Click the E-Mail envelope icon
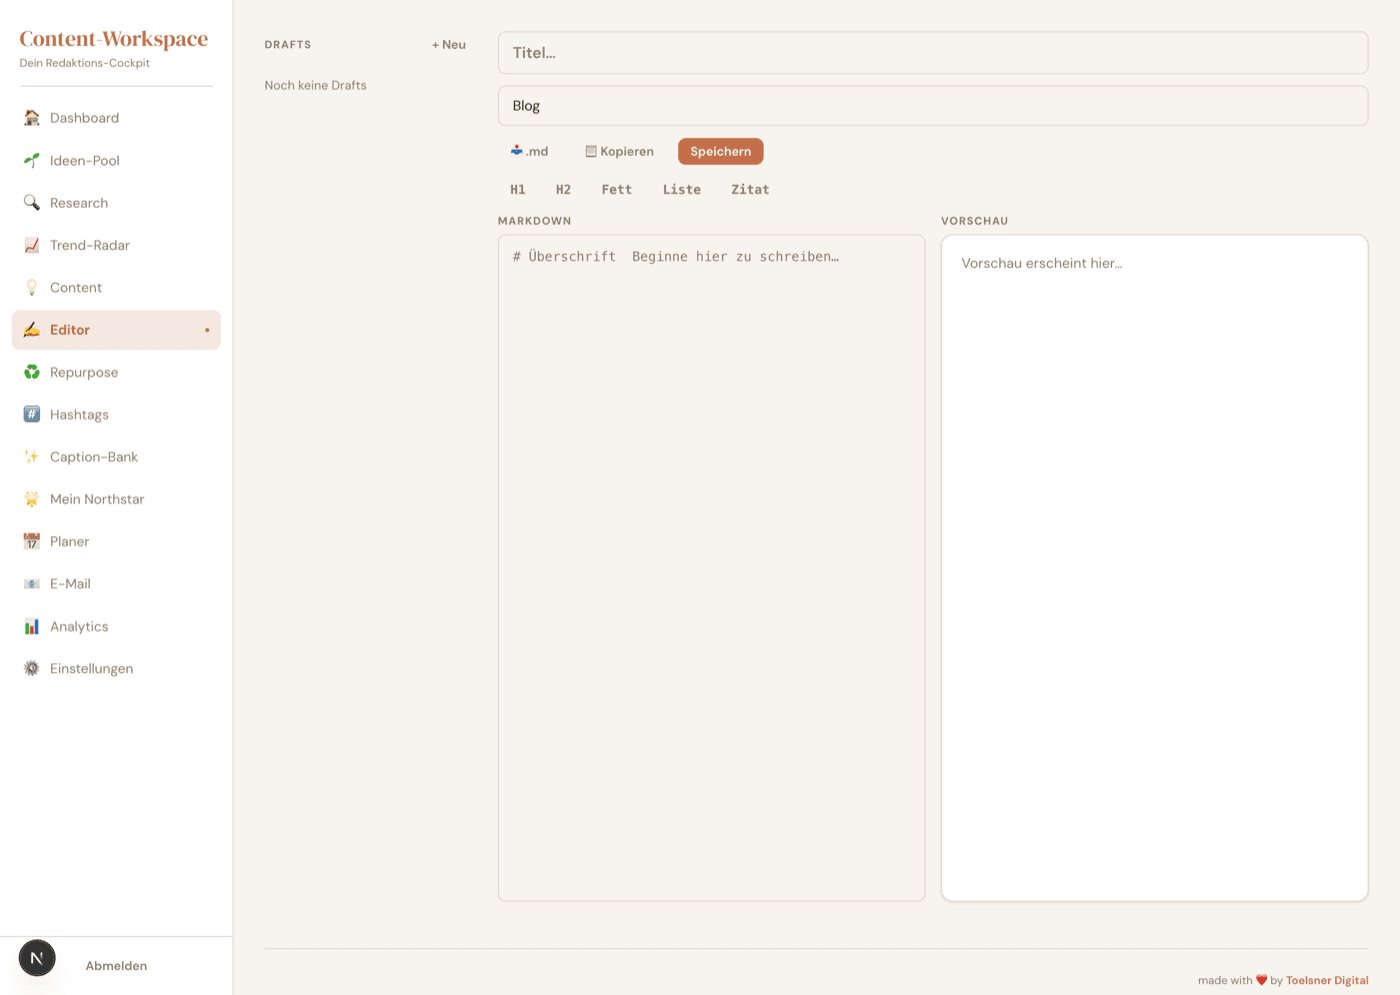Screen dimensions: 1400x995 [32, 584]
